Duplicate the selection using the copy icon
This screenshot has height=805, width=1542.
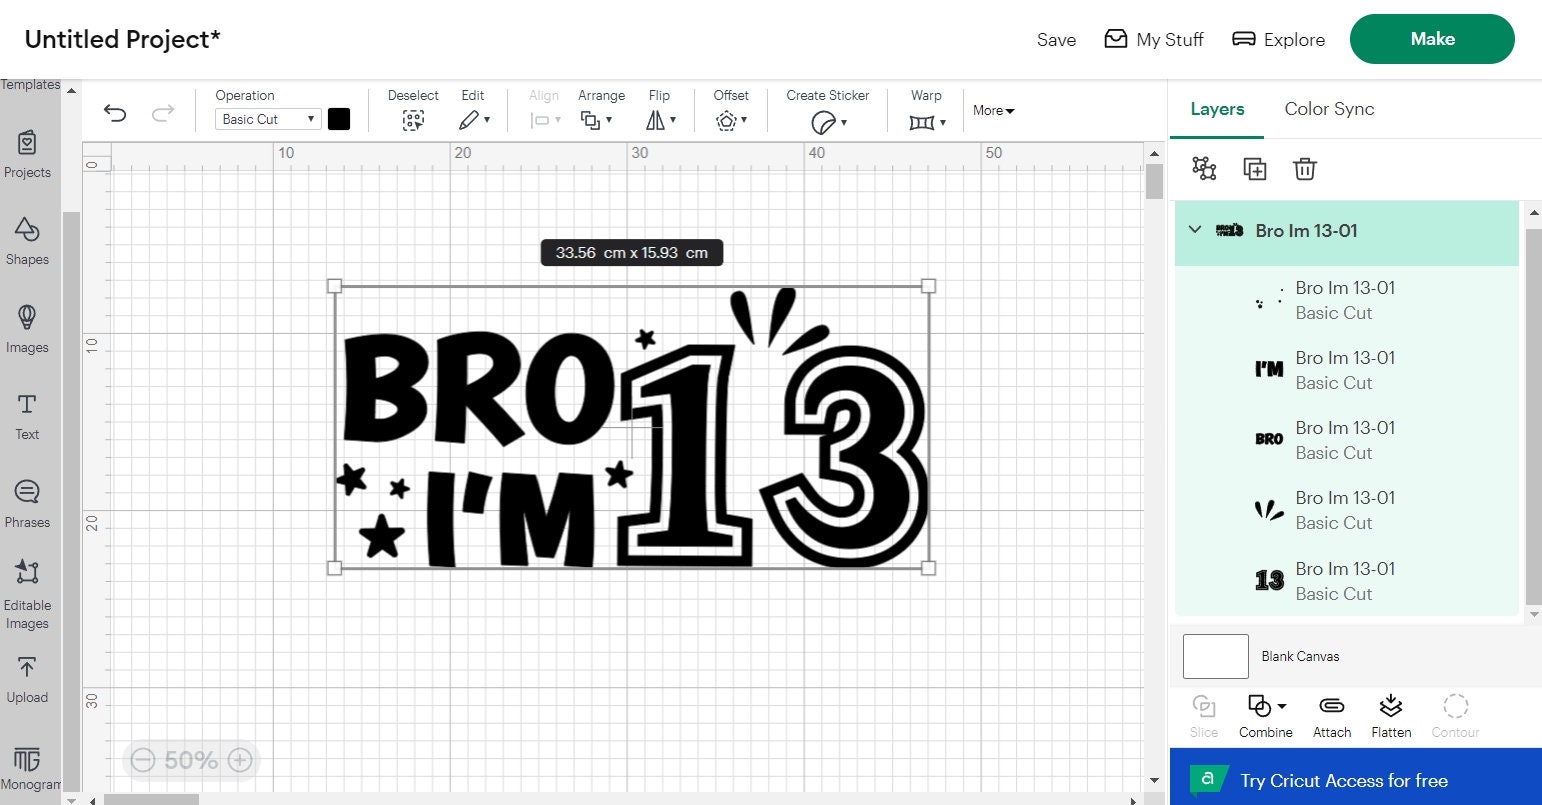pos(1255,169)
